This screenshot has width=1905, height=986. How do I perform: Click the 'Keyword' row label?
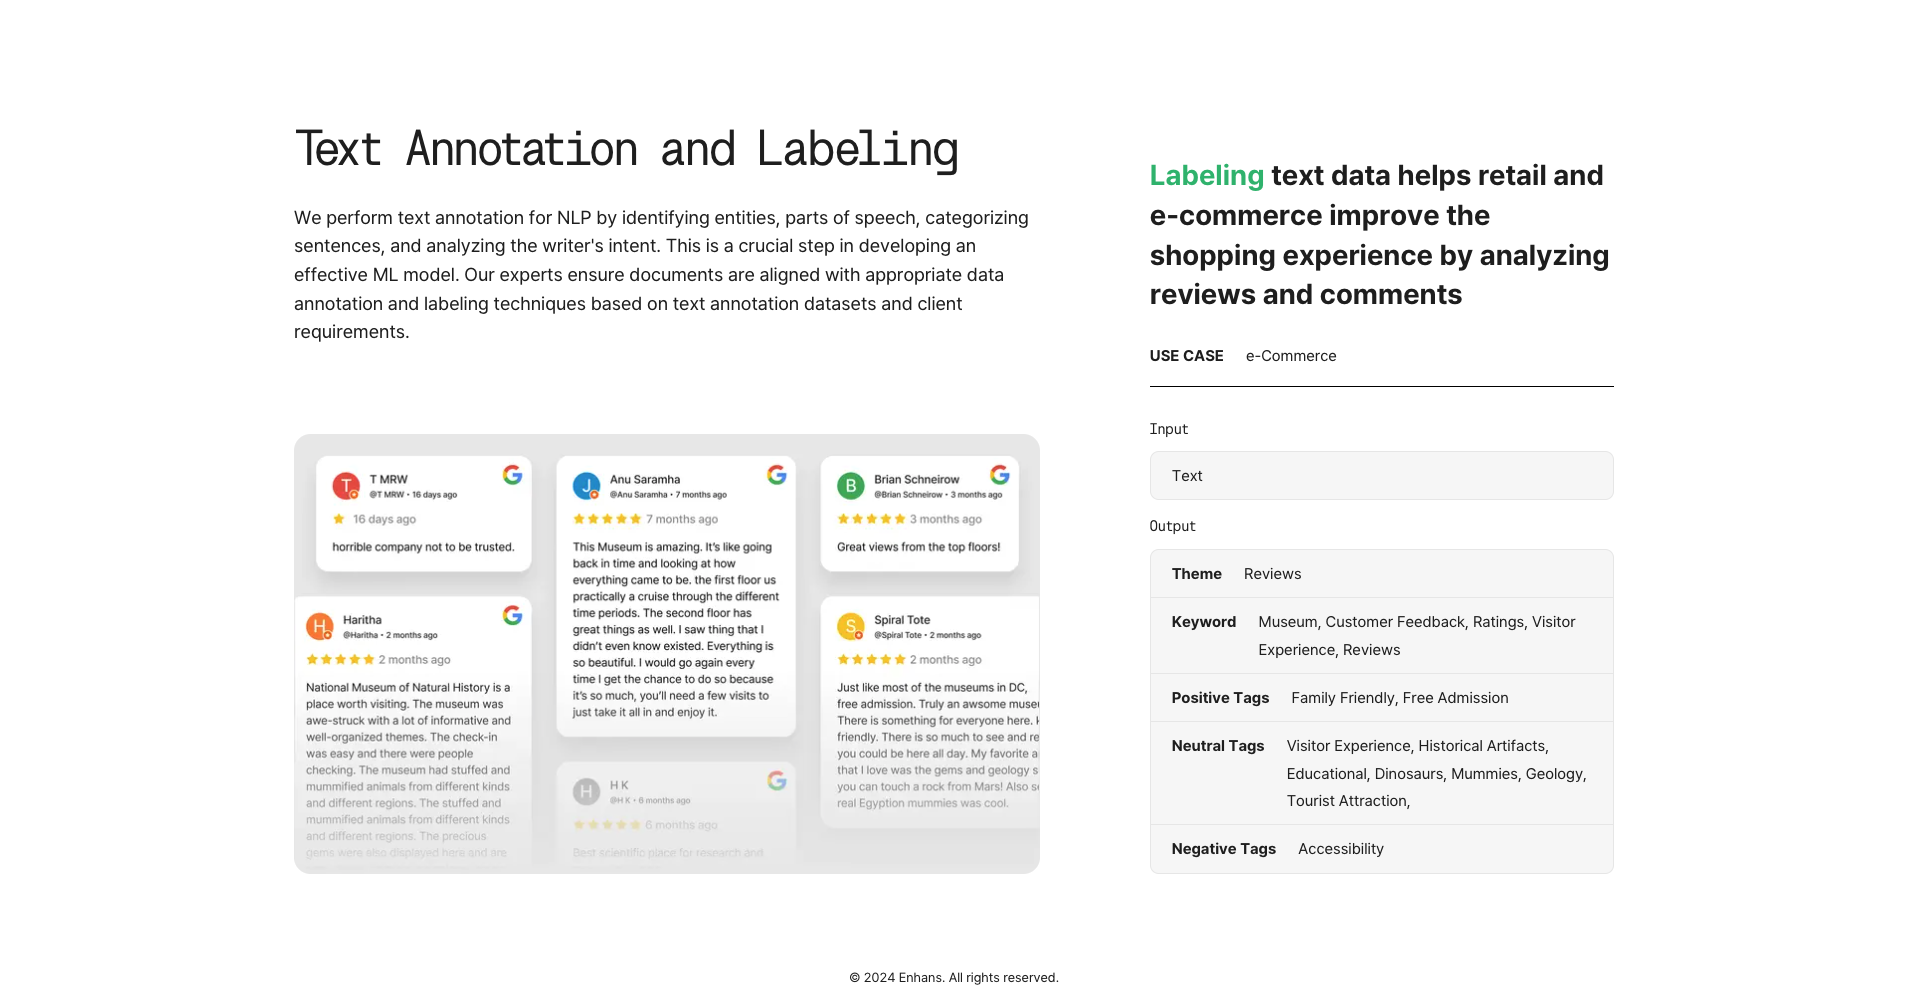pos(1204,622)
